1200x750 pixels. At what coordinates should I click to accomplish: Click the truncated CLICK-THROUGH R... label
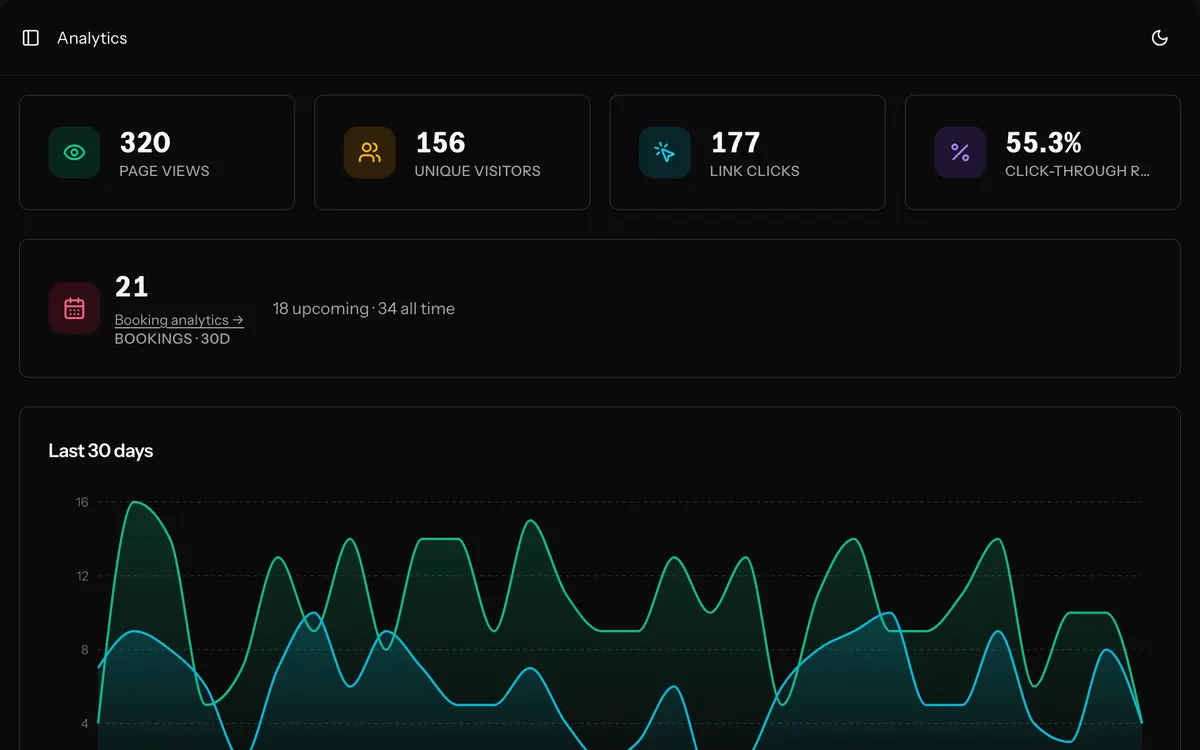[x=1077, y=171]
